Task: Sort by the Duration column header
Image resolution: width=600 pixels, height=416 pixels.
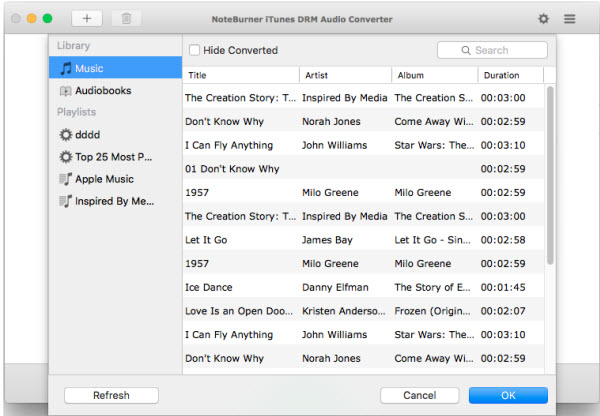Action: pyautogui.click(x=509, y=75)
